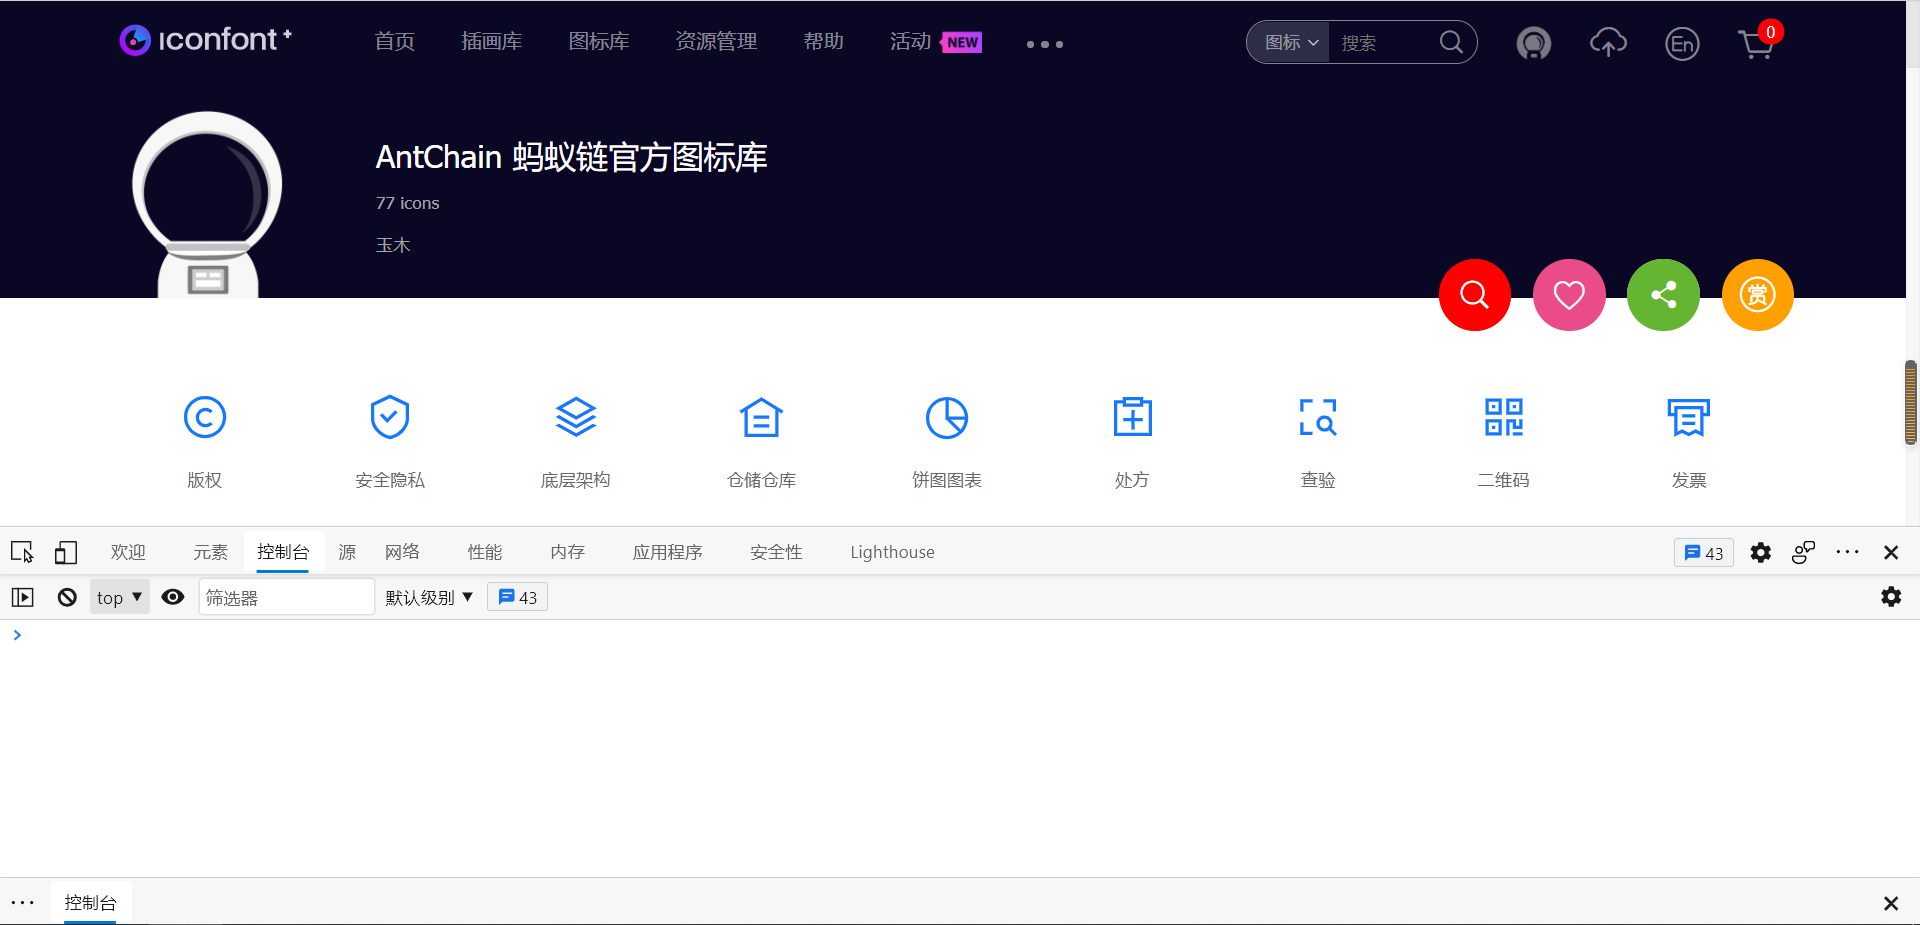Open the 图标 search type dropdown
This screenshot has height=925, width=1920.
click(x=1290, y=43)
